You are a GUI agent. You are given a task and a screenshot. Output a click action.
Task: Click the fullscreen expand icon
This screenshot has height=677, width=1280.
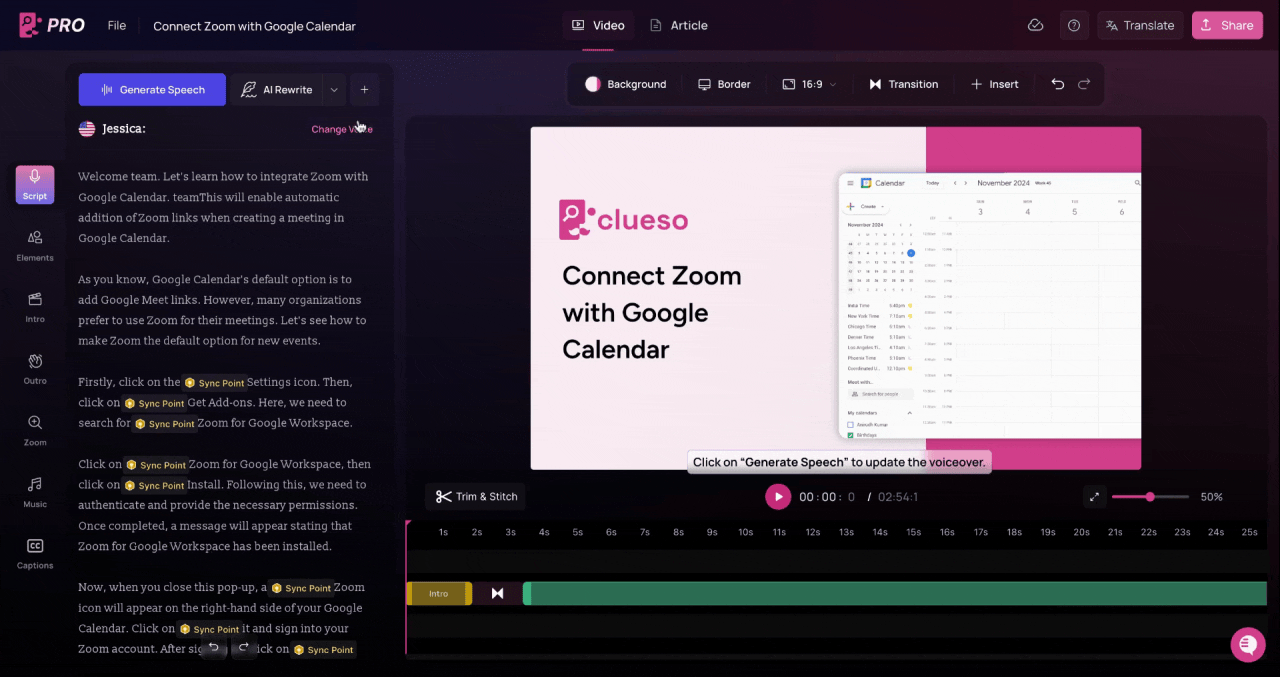[x=1094, y=497]
